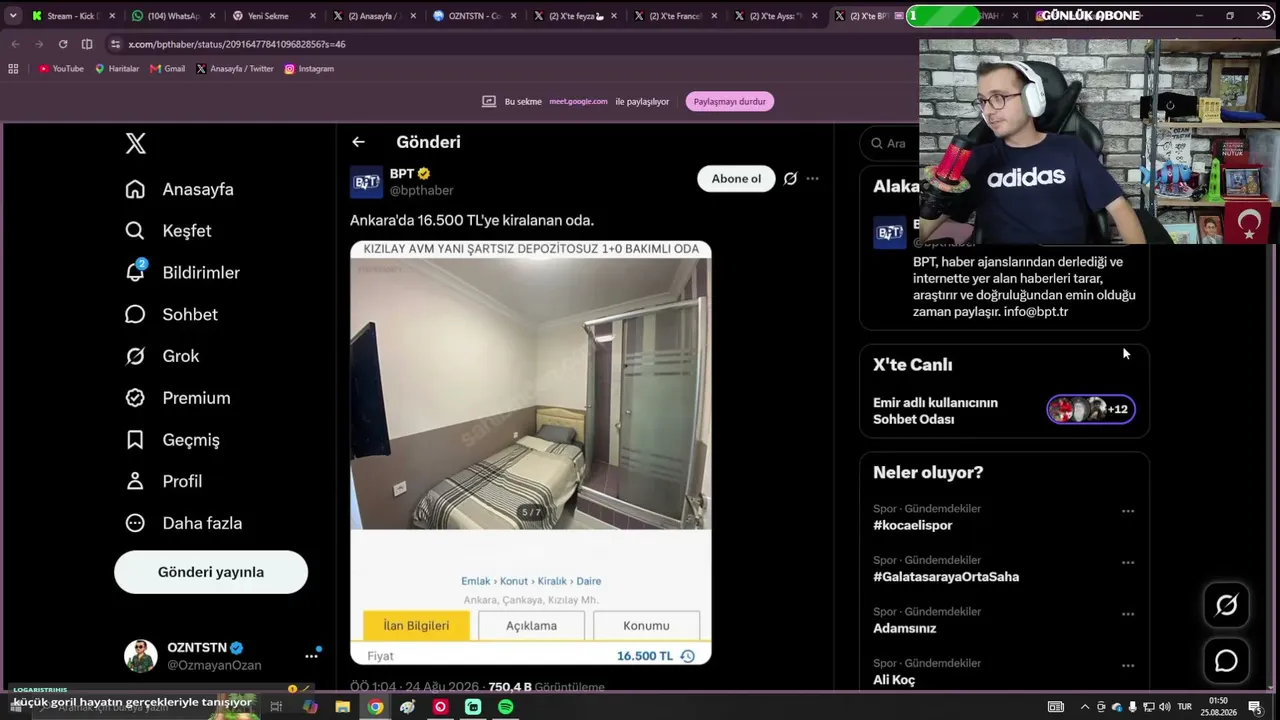Open Grok from the sidebar
Viewport: 1280px width, 720px height.
pos(162,356)
